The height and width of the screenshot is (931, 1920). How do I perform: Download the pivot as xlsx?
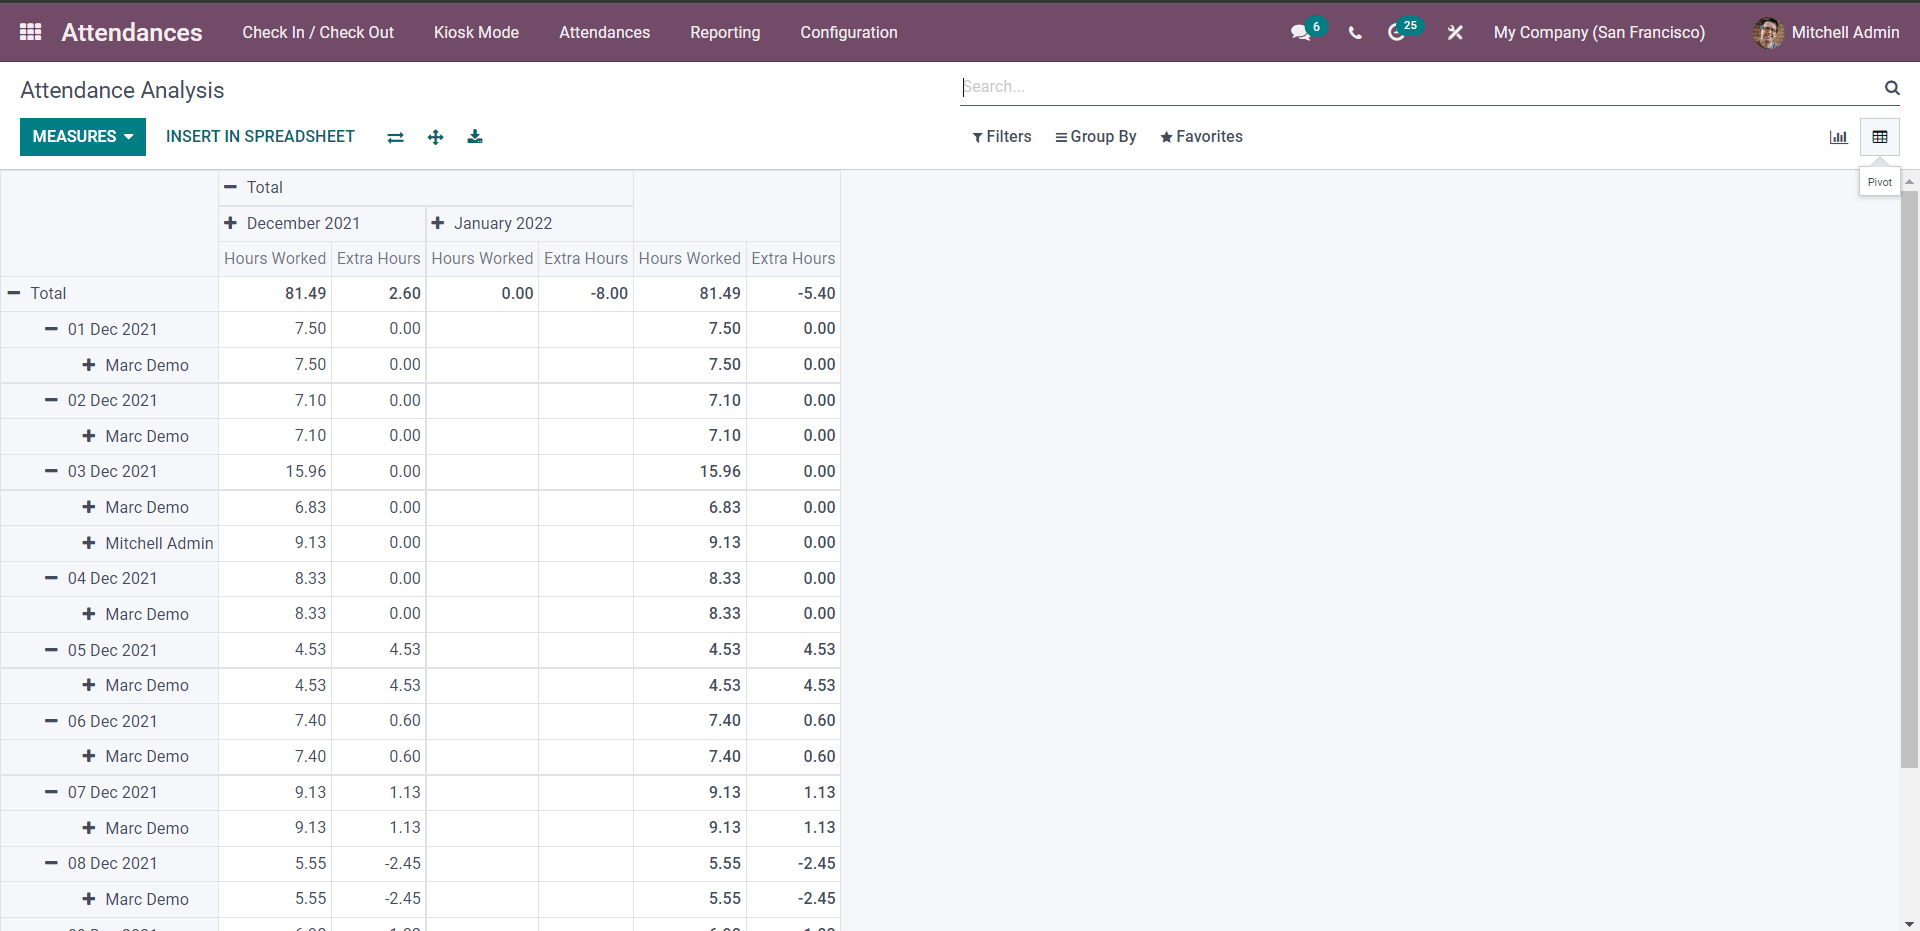click(x=475, y=137)
